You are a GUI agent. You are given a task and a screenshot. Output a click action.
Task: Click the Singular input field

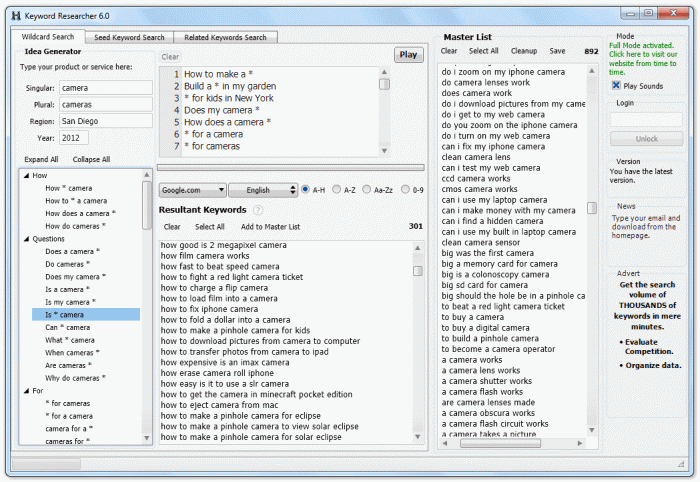coord(106,88)
